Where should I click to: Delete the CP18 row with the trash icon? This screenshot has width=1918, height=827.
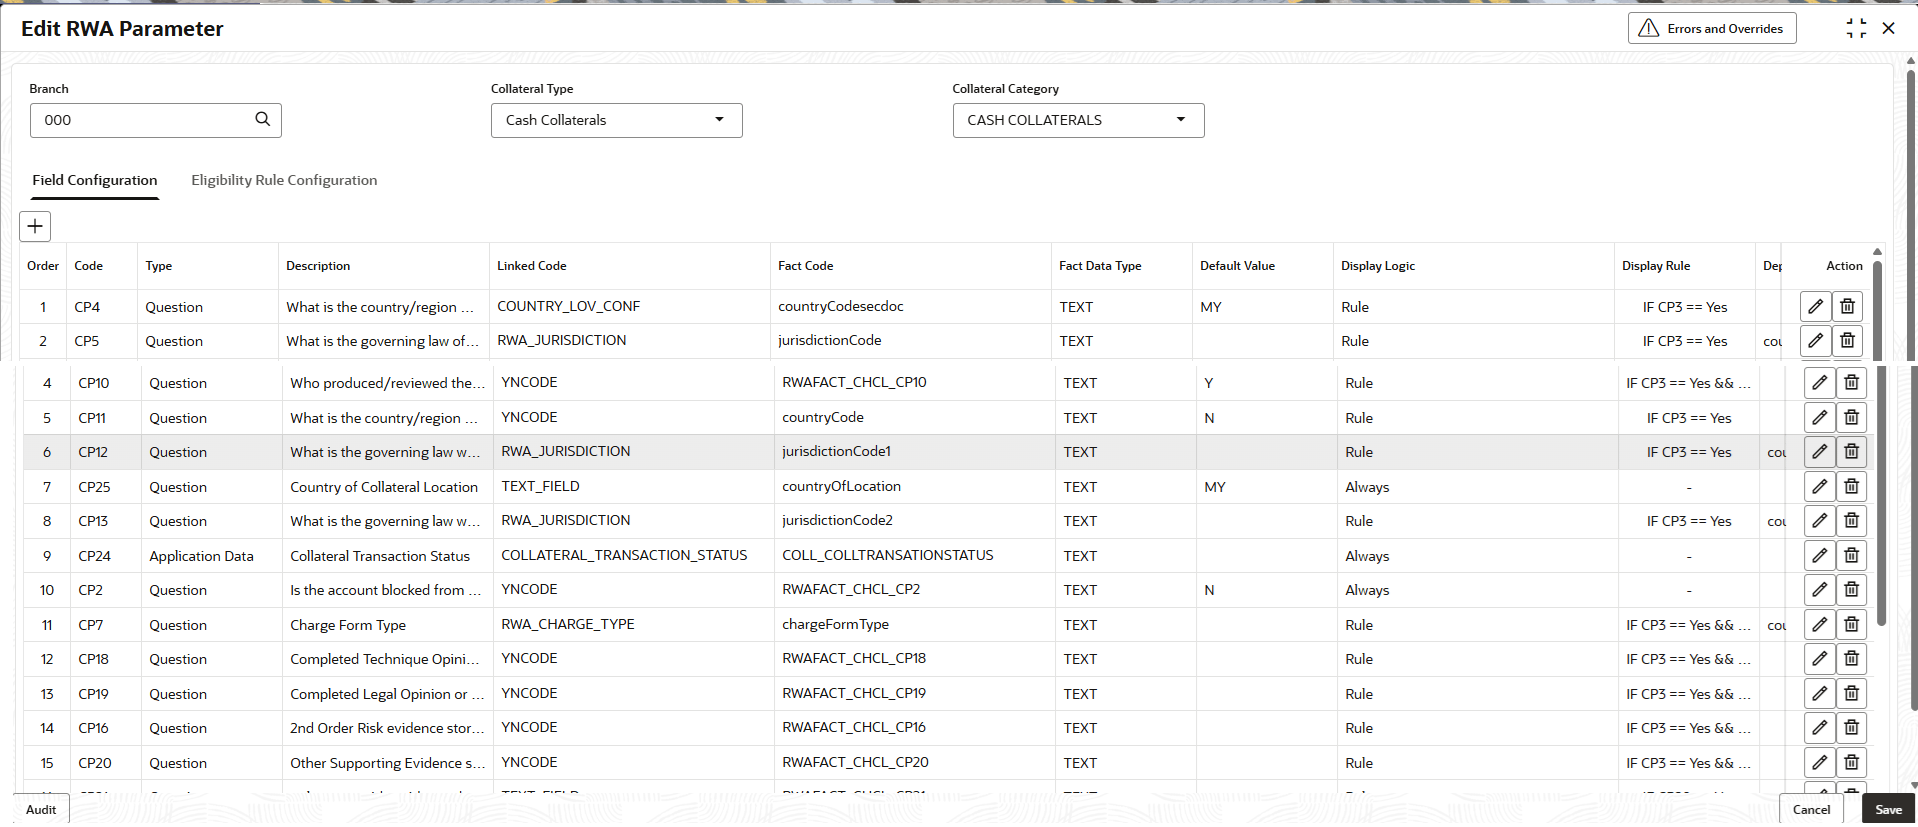click(x=1851, y=659)
